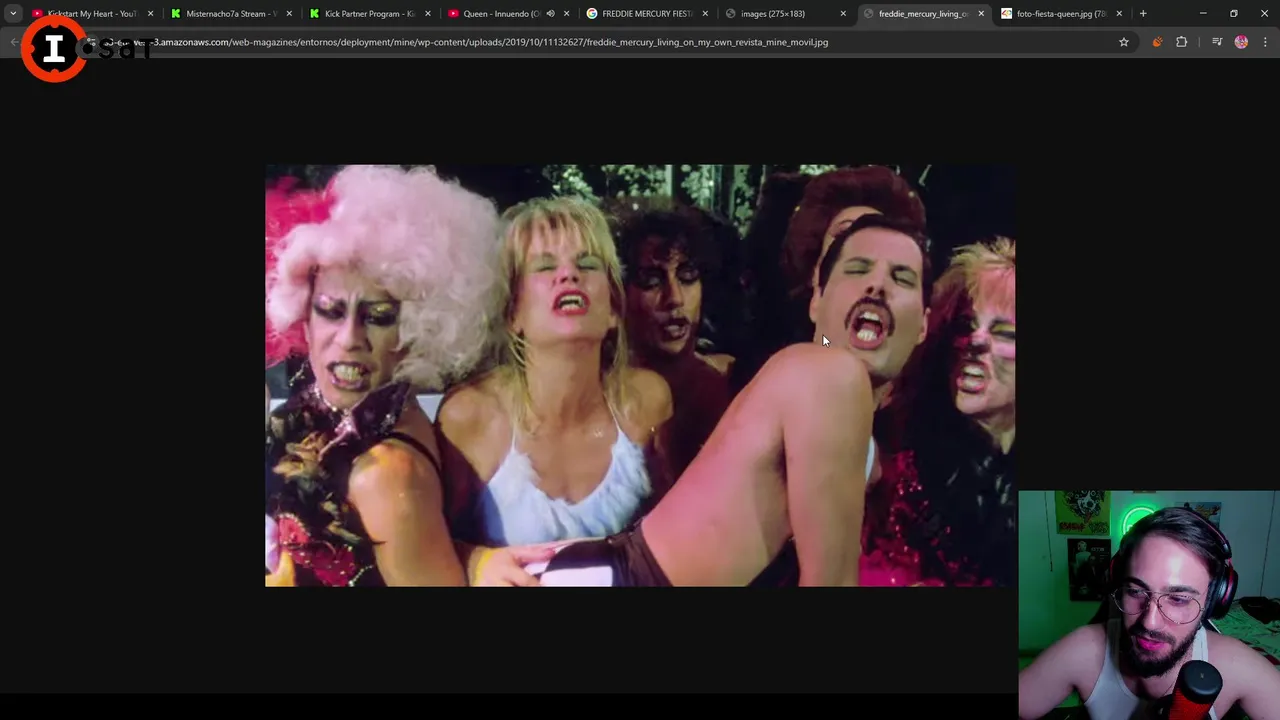Open media controls playlist icon
Image resolution: width=1280 pixels, height=720 pixels.
(1217, 42)
